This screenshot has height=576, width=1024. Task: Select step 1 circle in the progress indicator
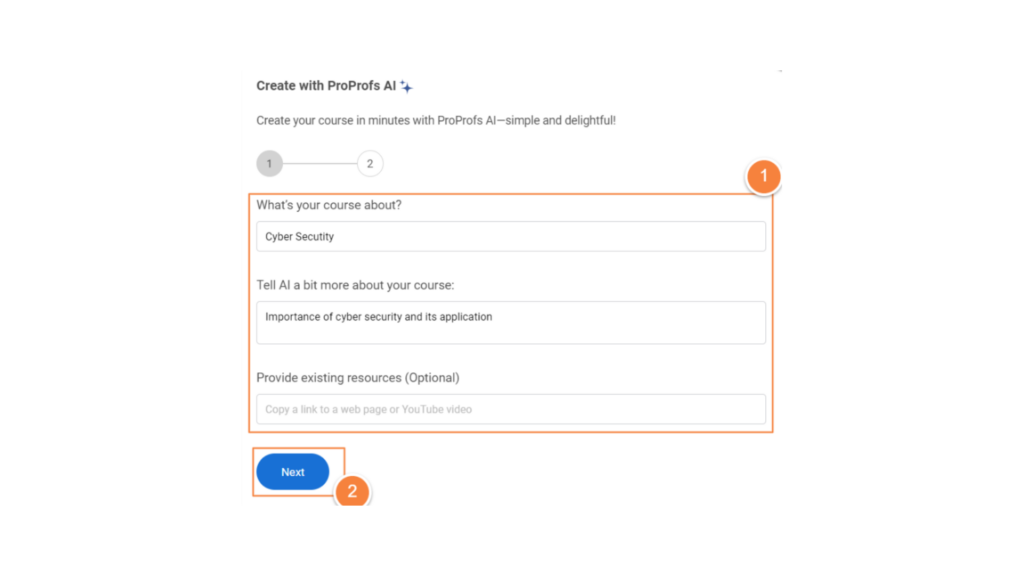(x=269, y=163)
